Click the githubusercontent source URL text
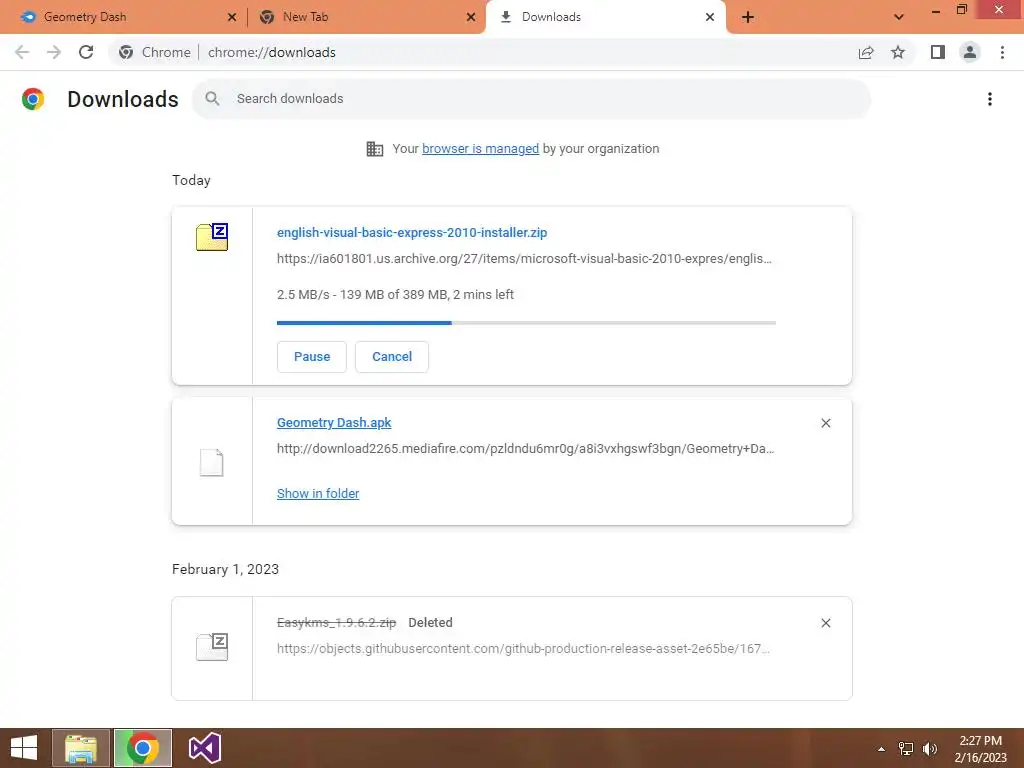This screenshot has width=1024, height=768. pyautogui.click(x=523, y=648)
